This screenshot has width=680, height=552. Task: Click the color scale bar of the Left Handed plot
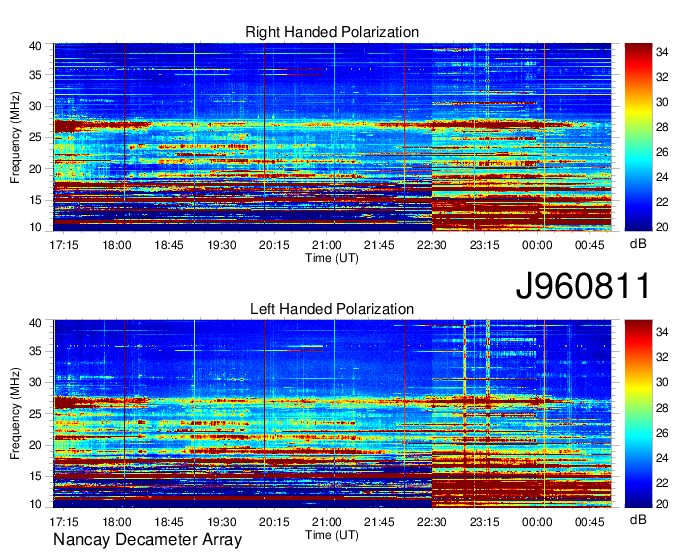(x=638, y=414)
